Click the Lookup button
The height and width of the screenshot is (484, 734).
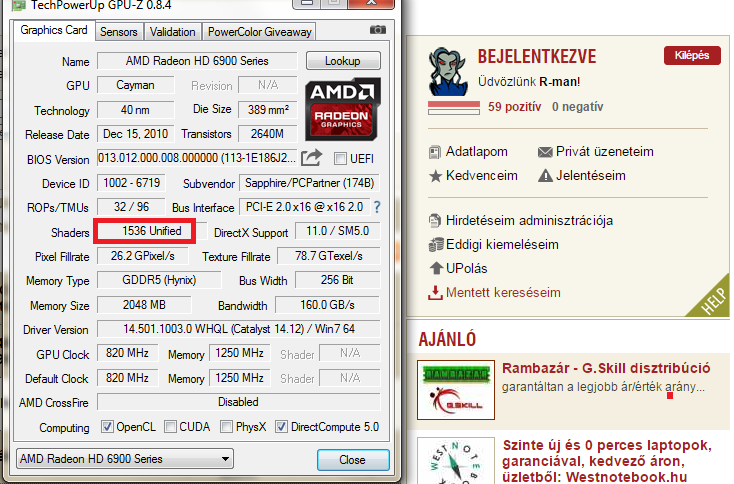point(343,61)
